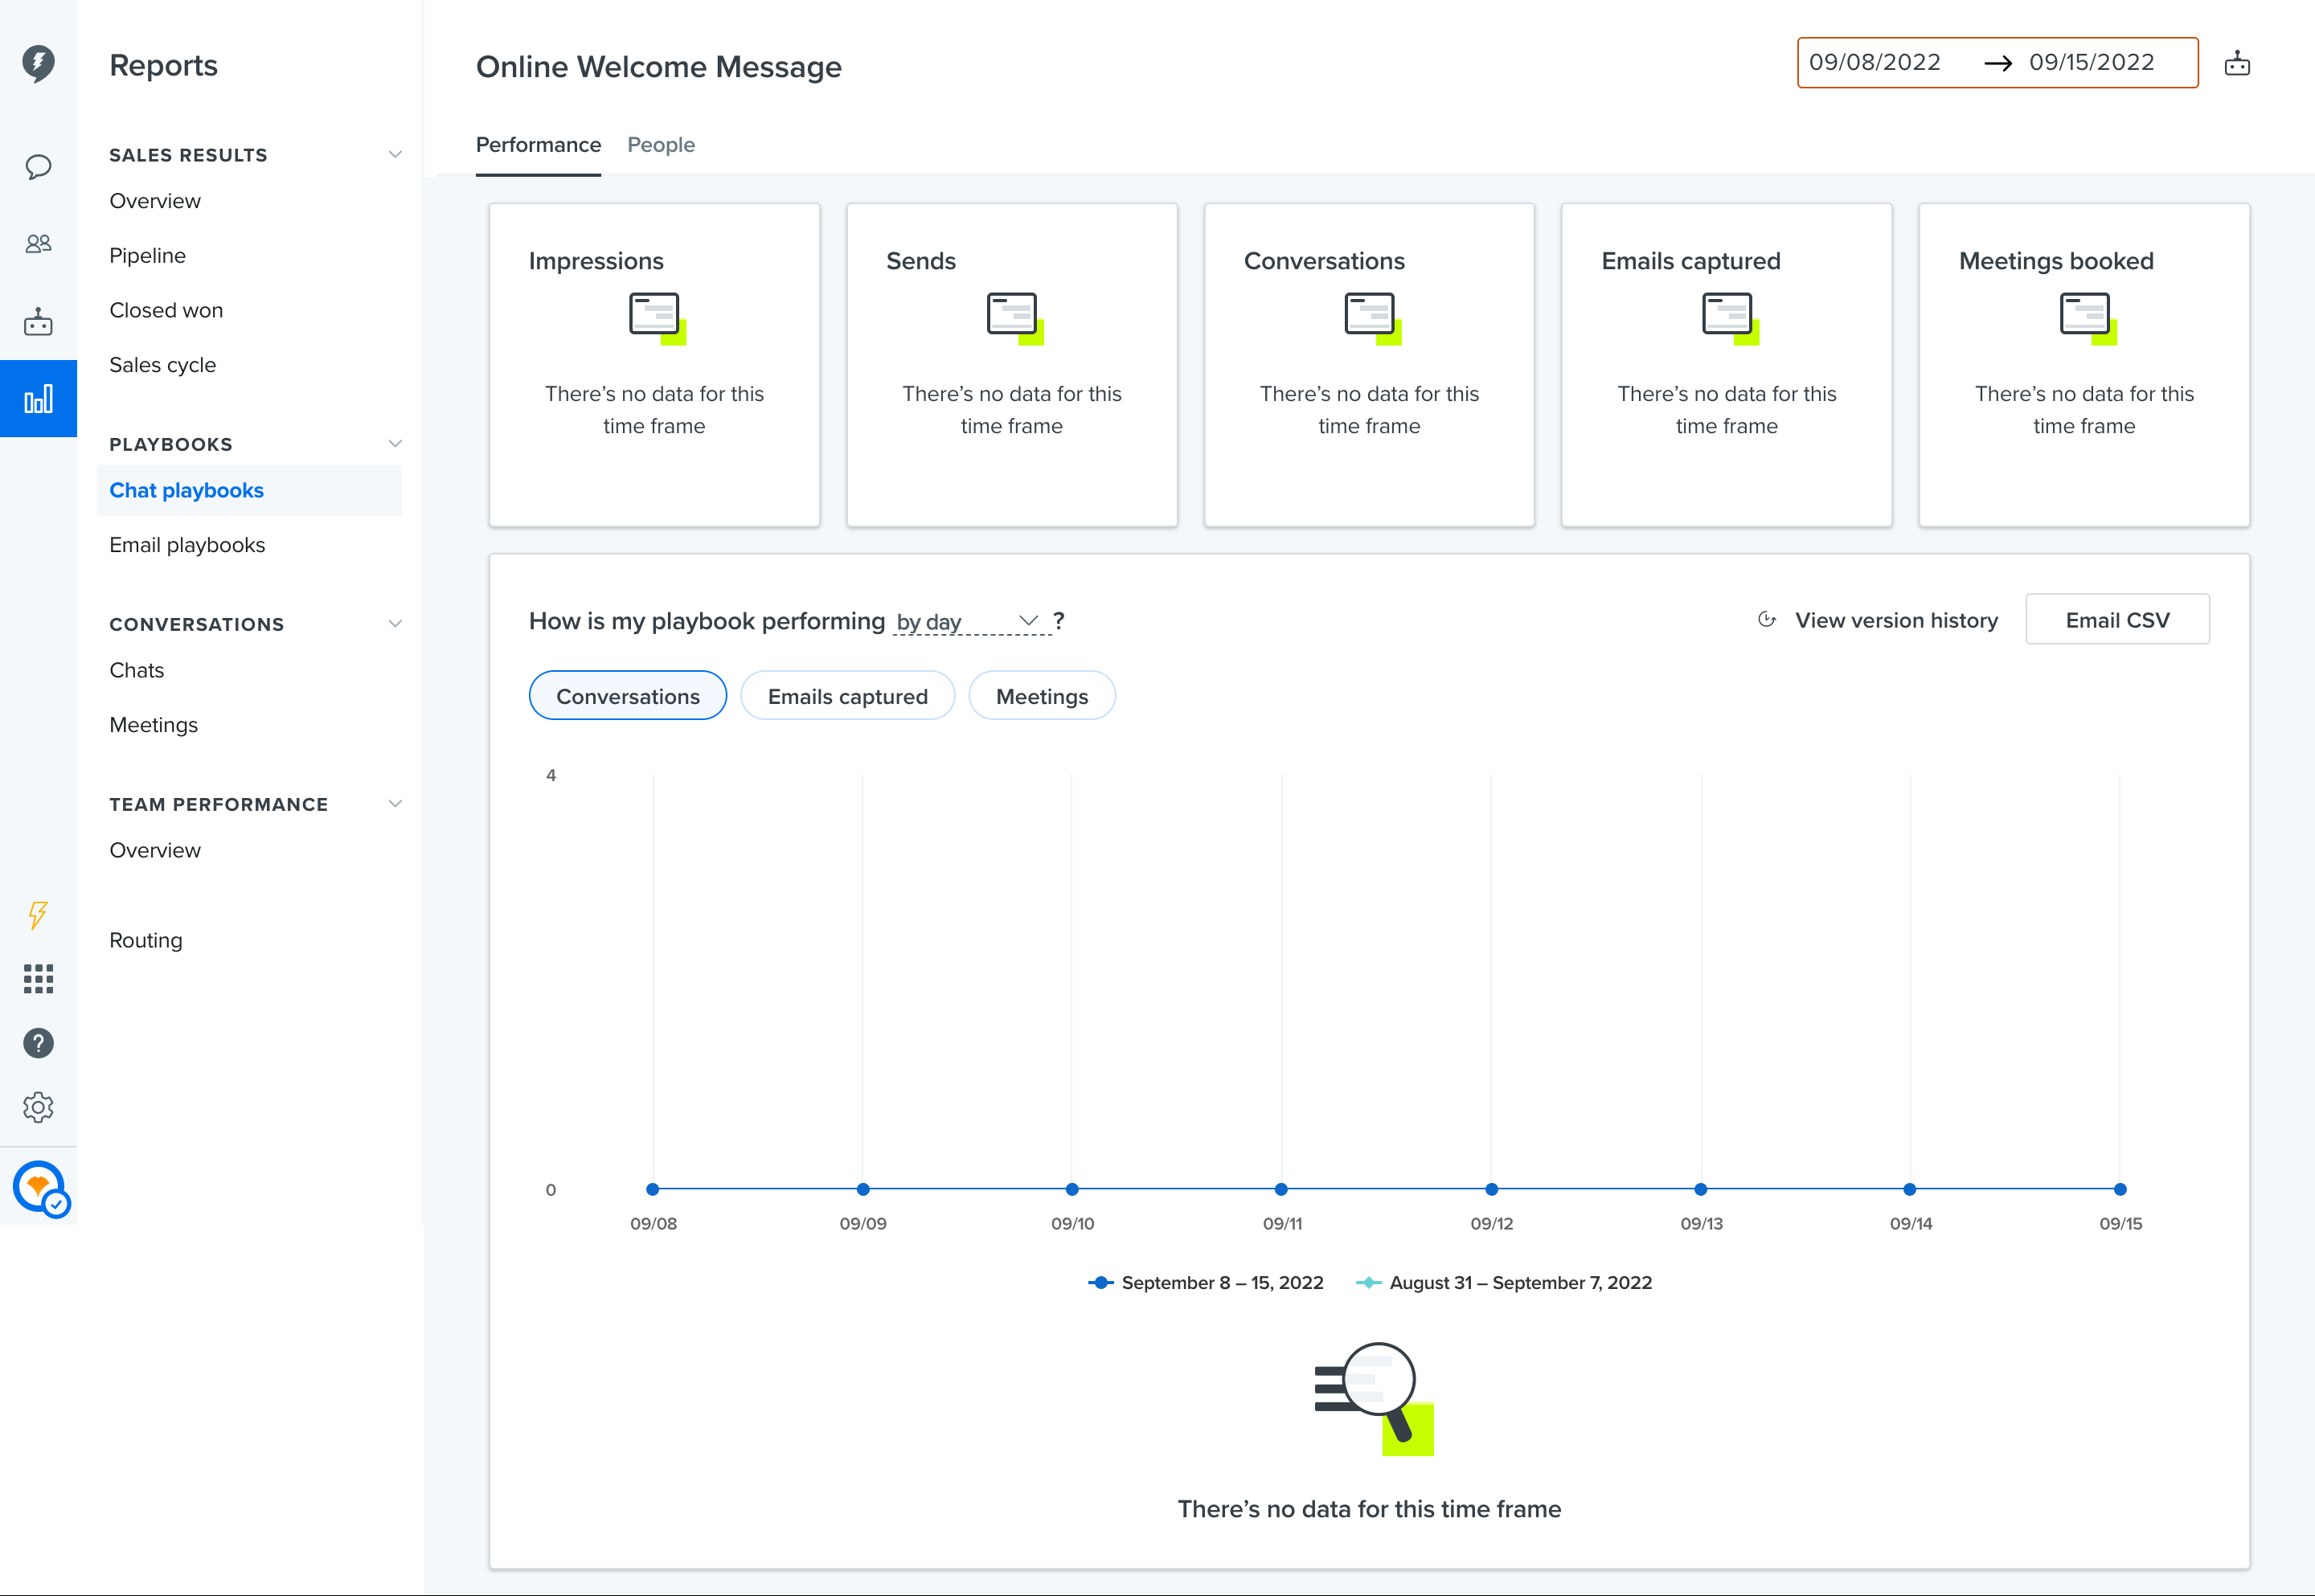This screenshot has width=2315, height=1596.
Task: Collapse the Sales Results section
Action: 395,154
